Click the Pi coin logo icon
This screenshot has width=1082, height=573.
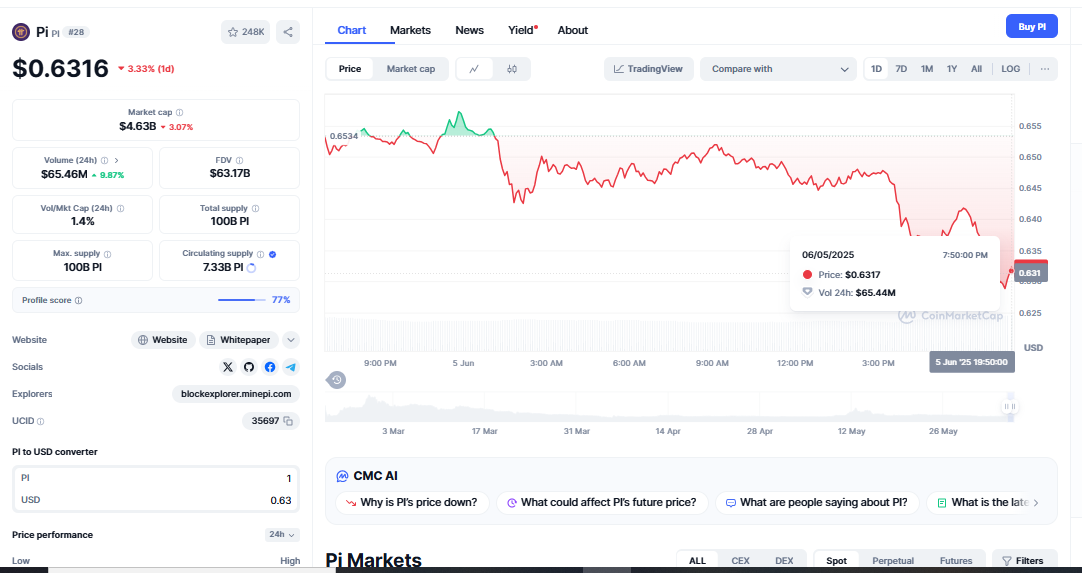(21, 32)
